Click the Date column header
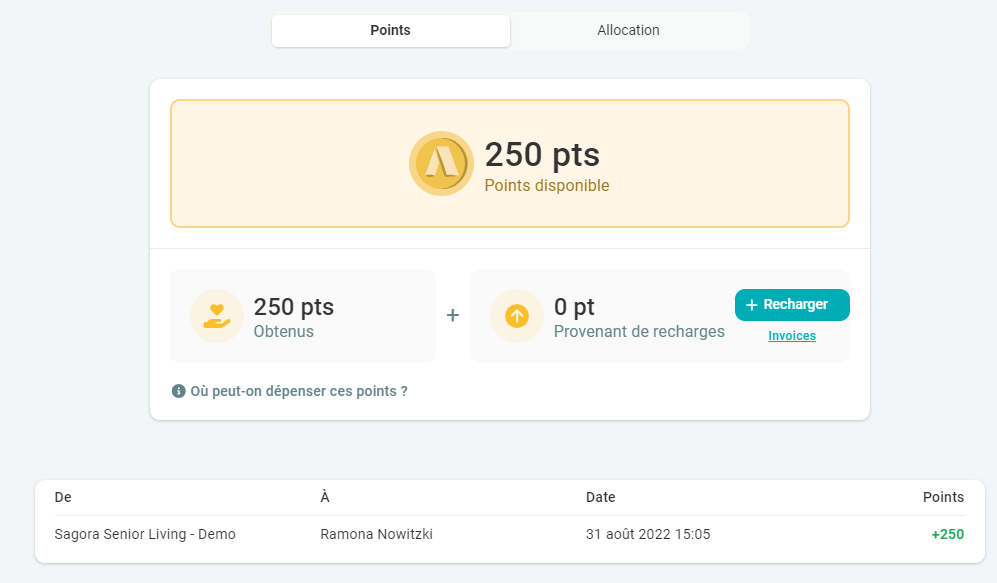Image resolution: width=997 pixels, height=583 pixels. click(600, 497)
